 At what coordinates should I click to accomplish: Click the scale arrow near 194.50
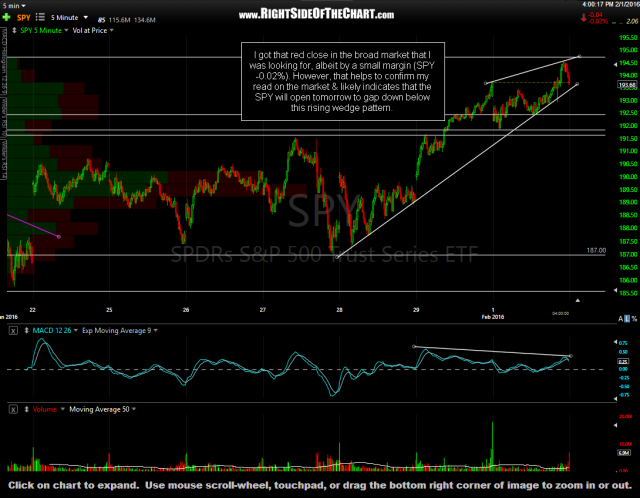pos(616,64)
